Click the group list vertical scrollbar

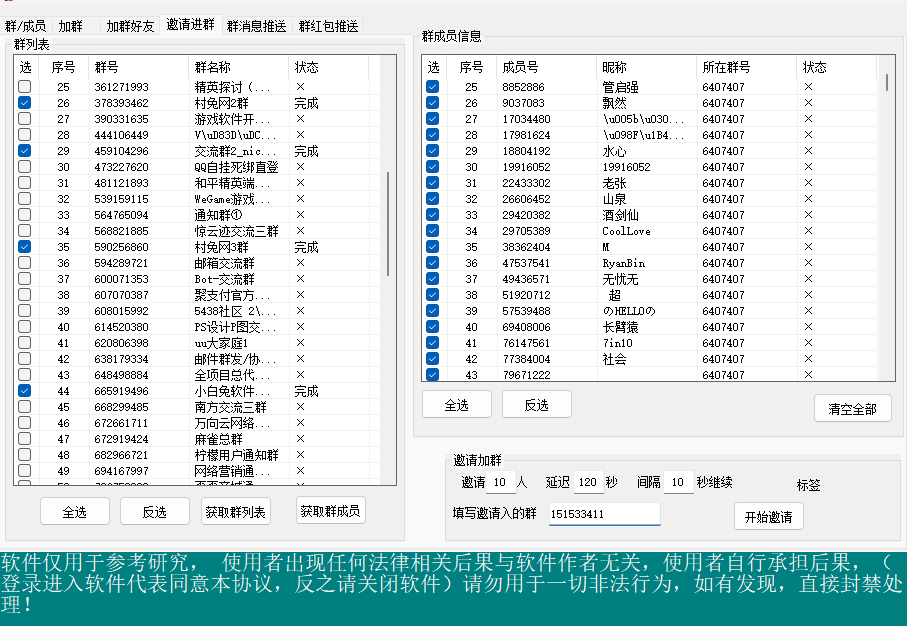click(388, 240)
